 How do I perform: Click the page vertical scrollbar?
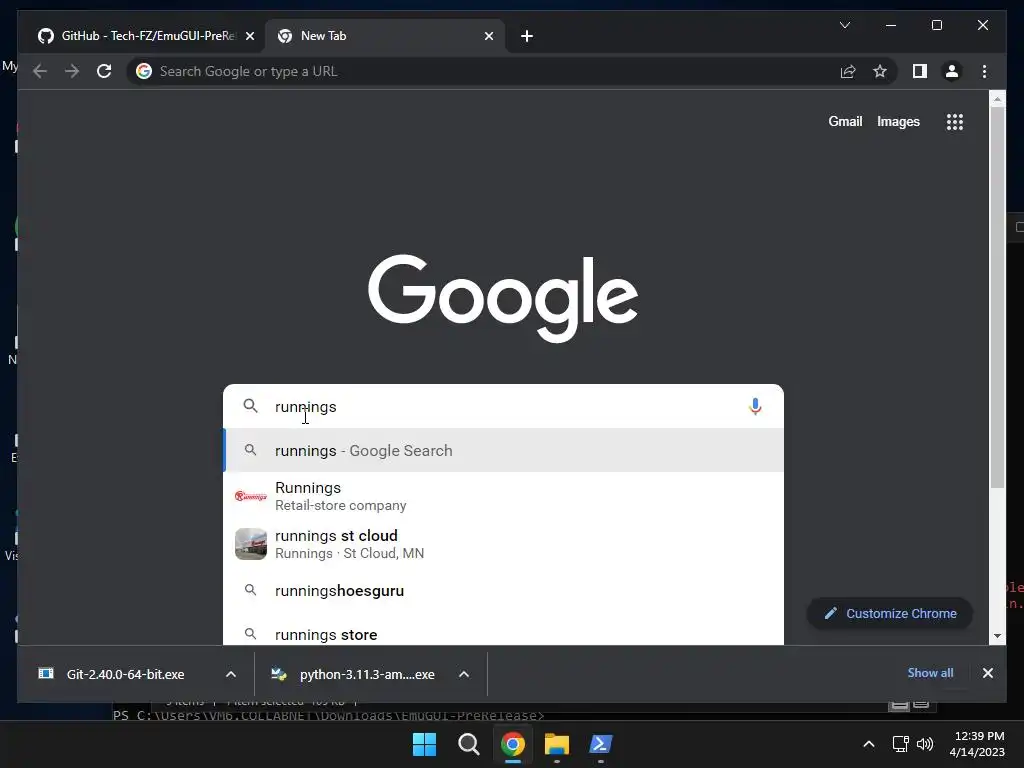click(x=997, y=298)
